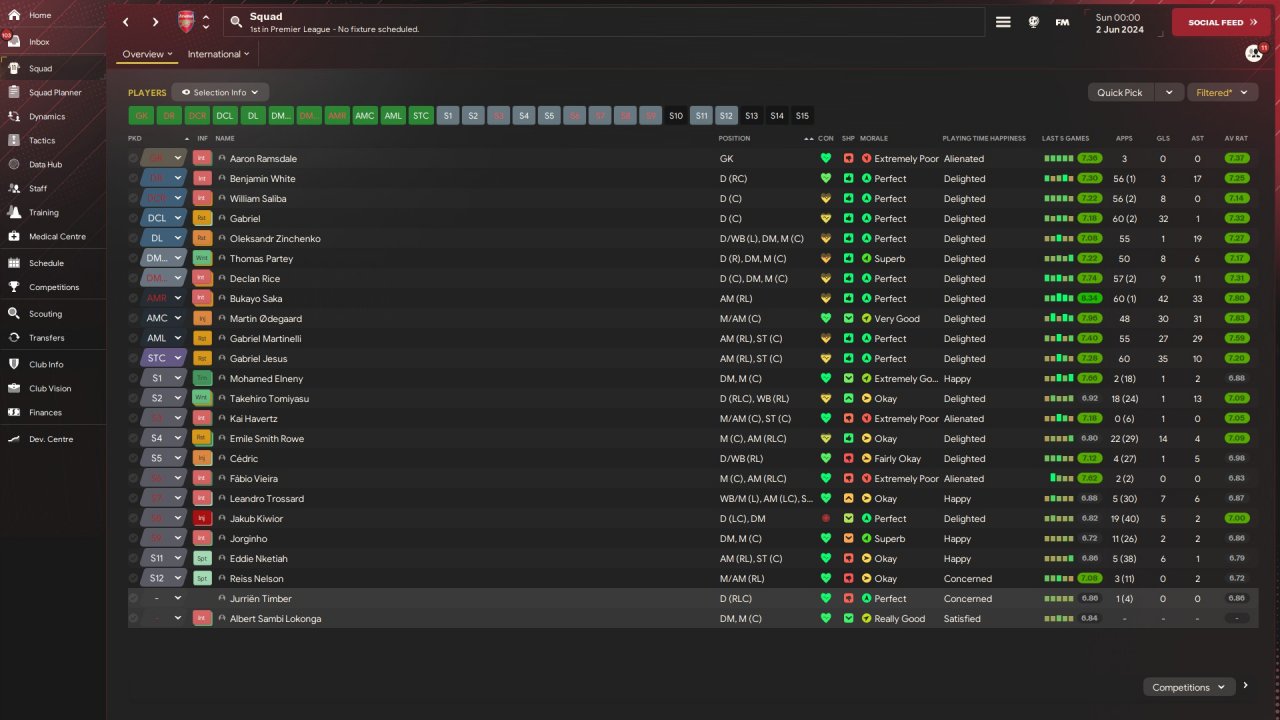Open the Dynamics screen
Viewport: 1280px width, 720px height.
(47, 116)
